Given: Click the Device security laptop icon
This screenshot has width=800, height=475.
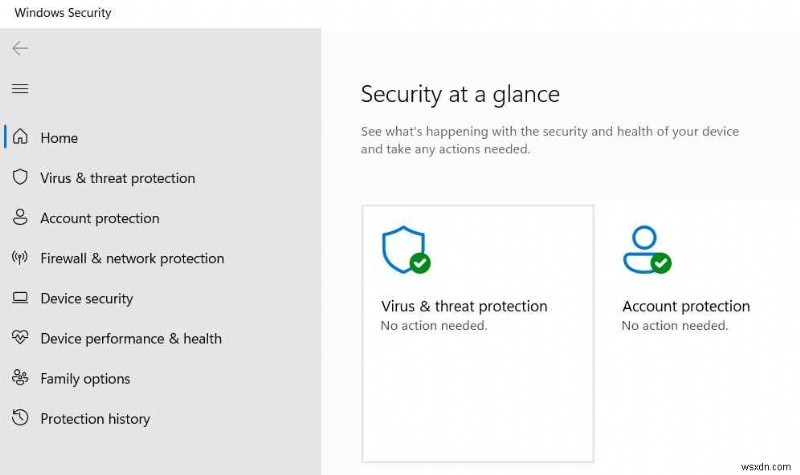Looking at the screenshot, I should 20,298.
